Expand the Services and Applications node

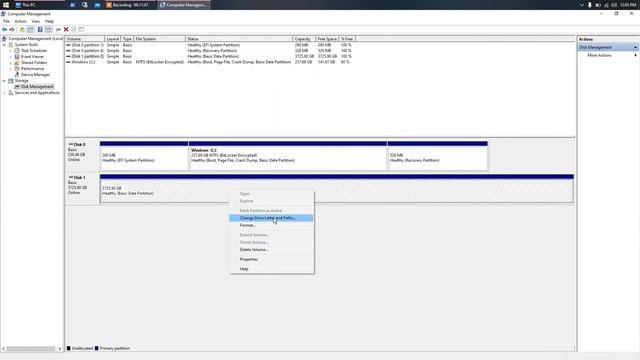coord(4,93)
